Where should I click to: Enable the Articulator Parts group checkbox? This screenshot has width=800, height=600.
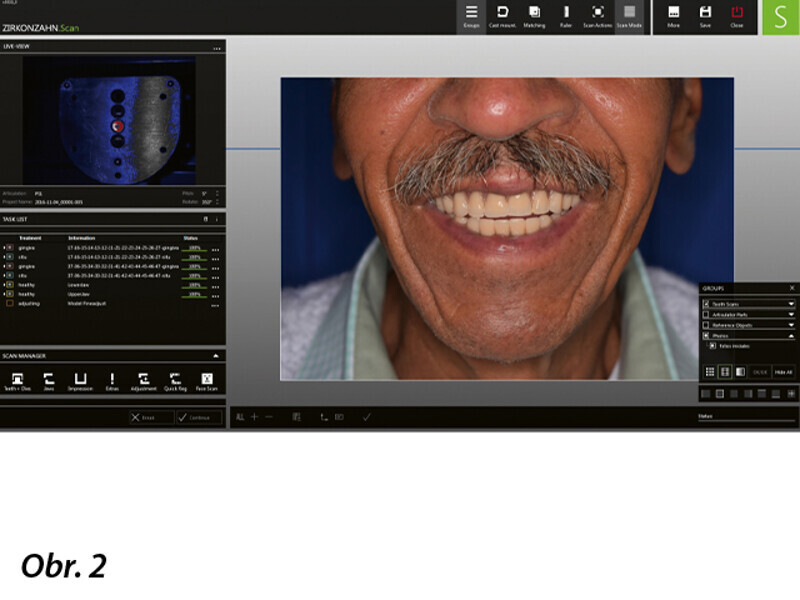[706, 314]
